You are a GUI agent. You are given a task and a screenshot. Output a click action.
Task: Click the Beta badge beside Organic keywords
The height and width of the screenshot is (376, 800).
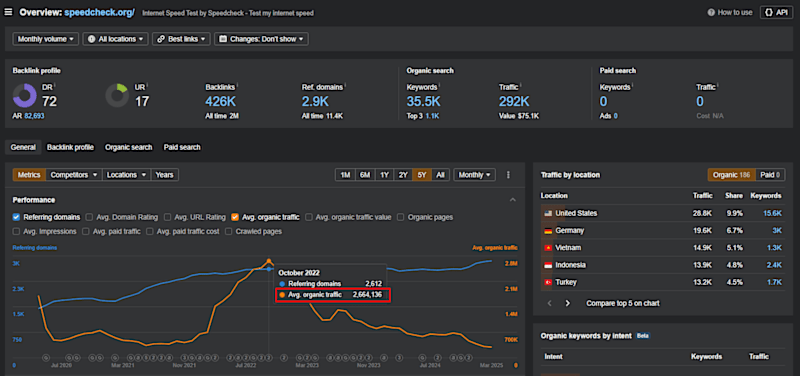643,336
